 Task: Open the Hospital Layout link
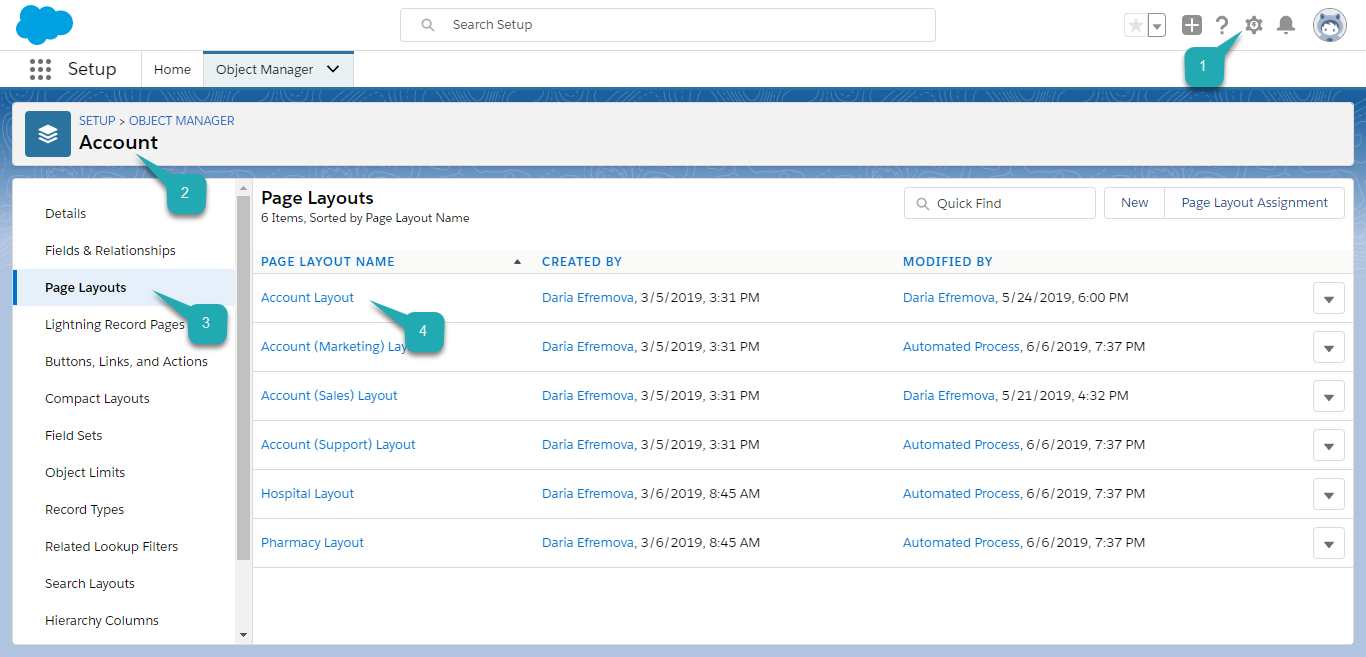point(307,494)
